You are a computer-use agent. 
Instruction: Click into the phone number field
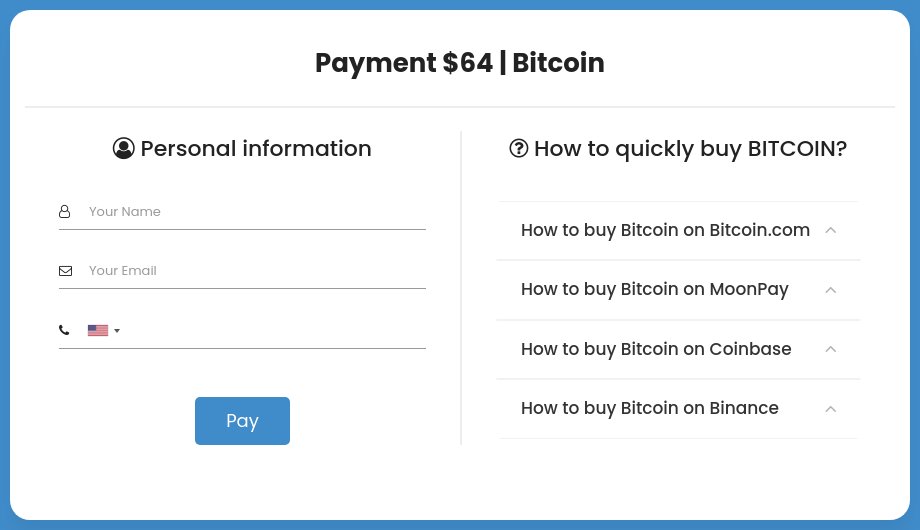(275, 330)
